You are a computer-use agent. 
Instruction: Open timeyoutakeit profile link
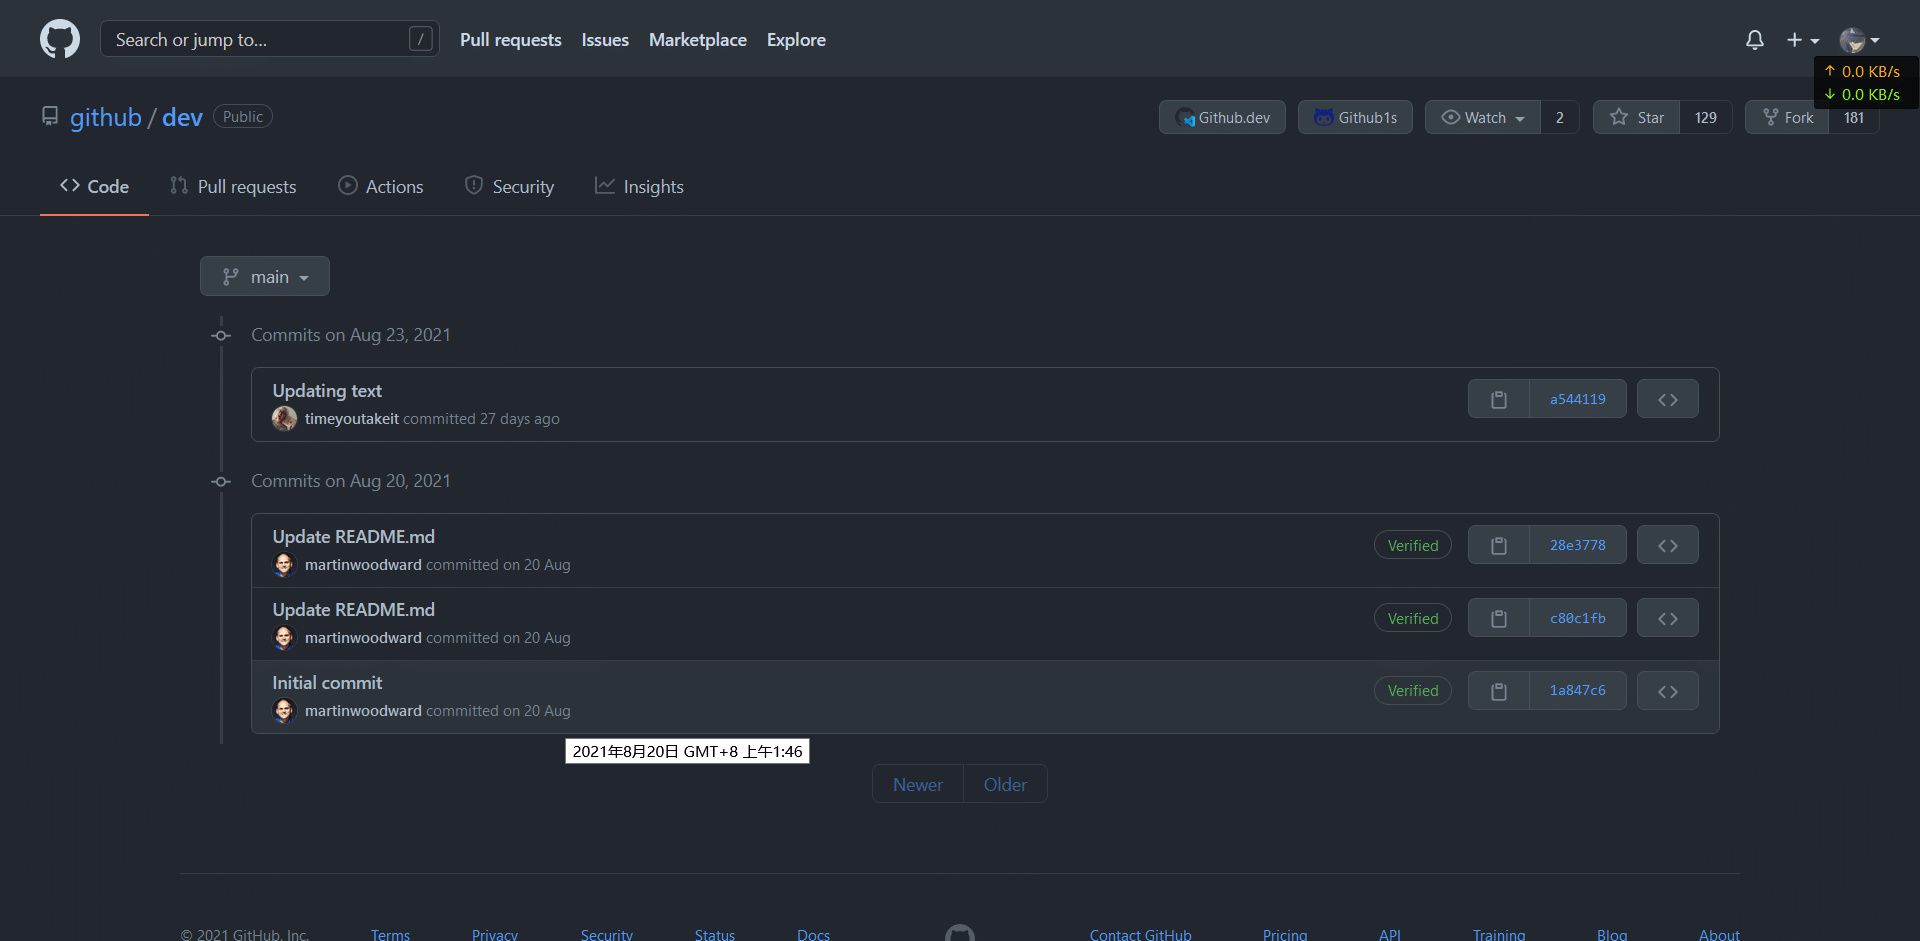(x=352, y=419)
